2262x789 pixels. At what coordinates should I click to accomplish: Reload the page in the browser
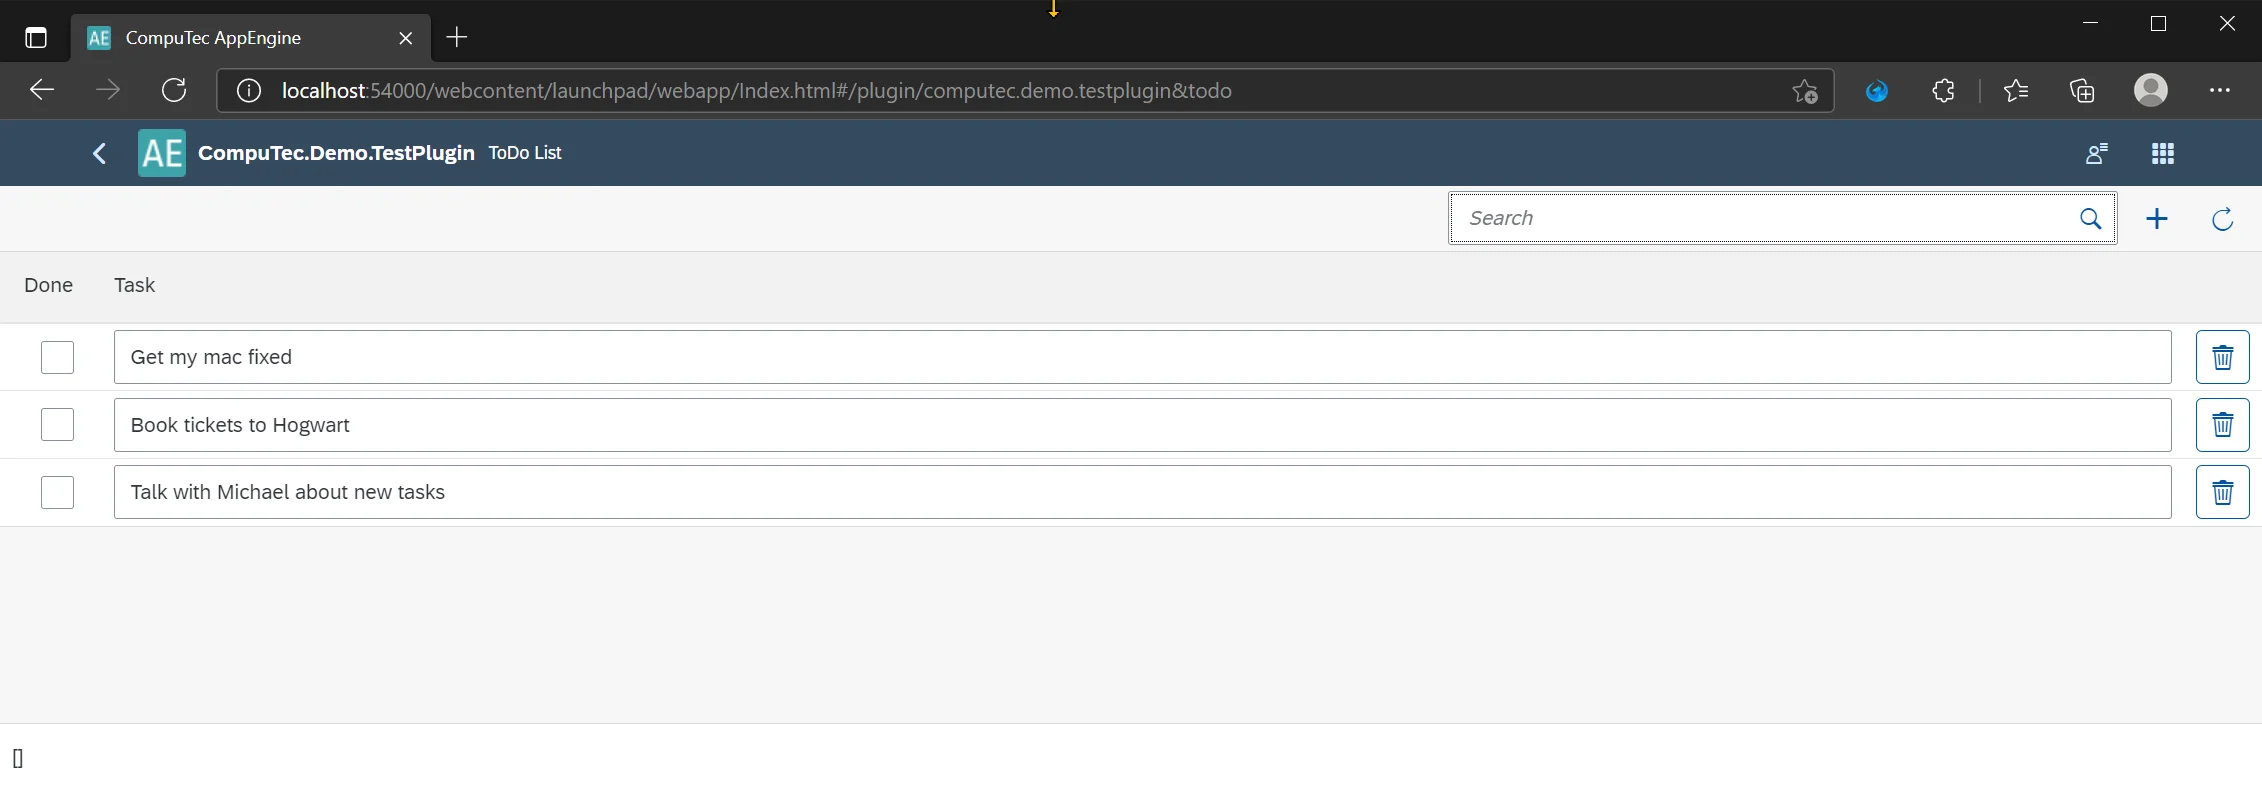tap(174, 91)
